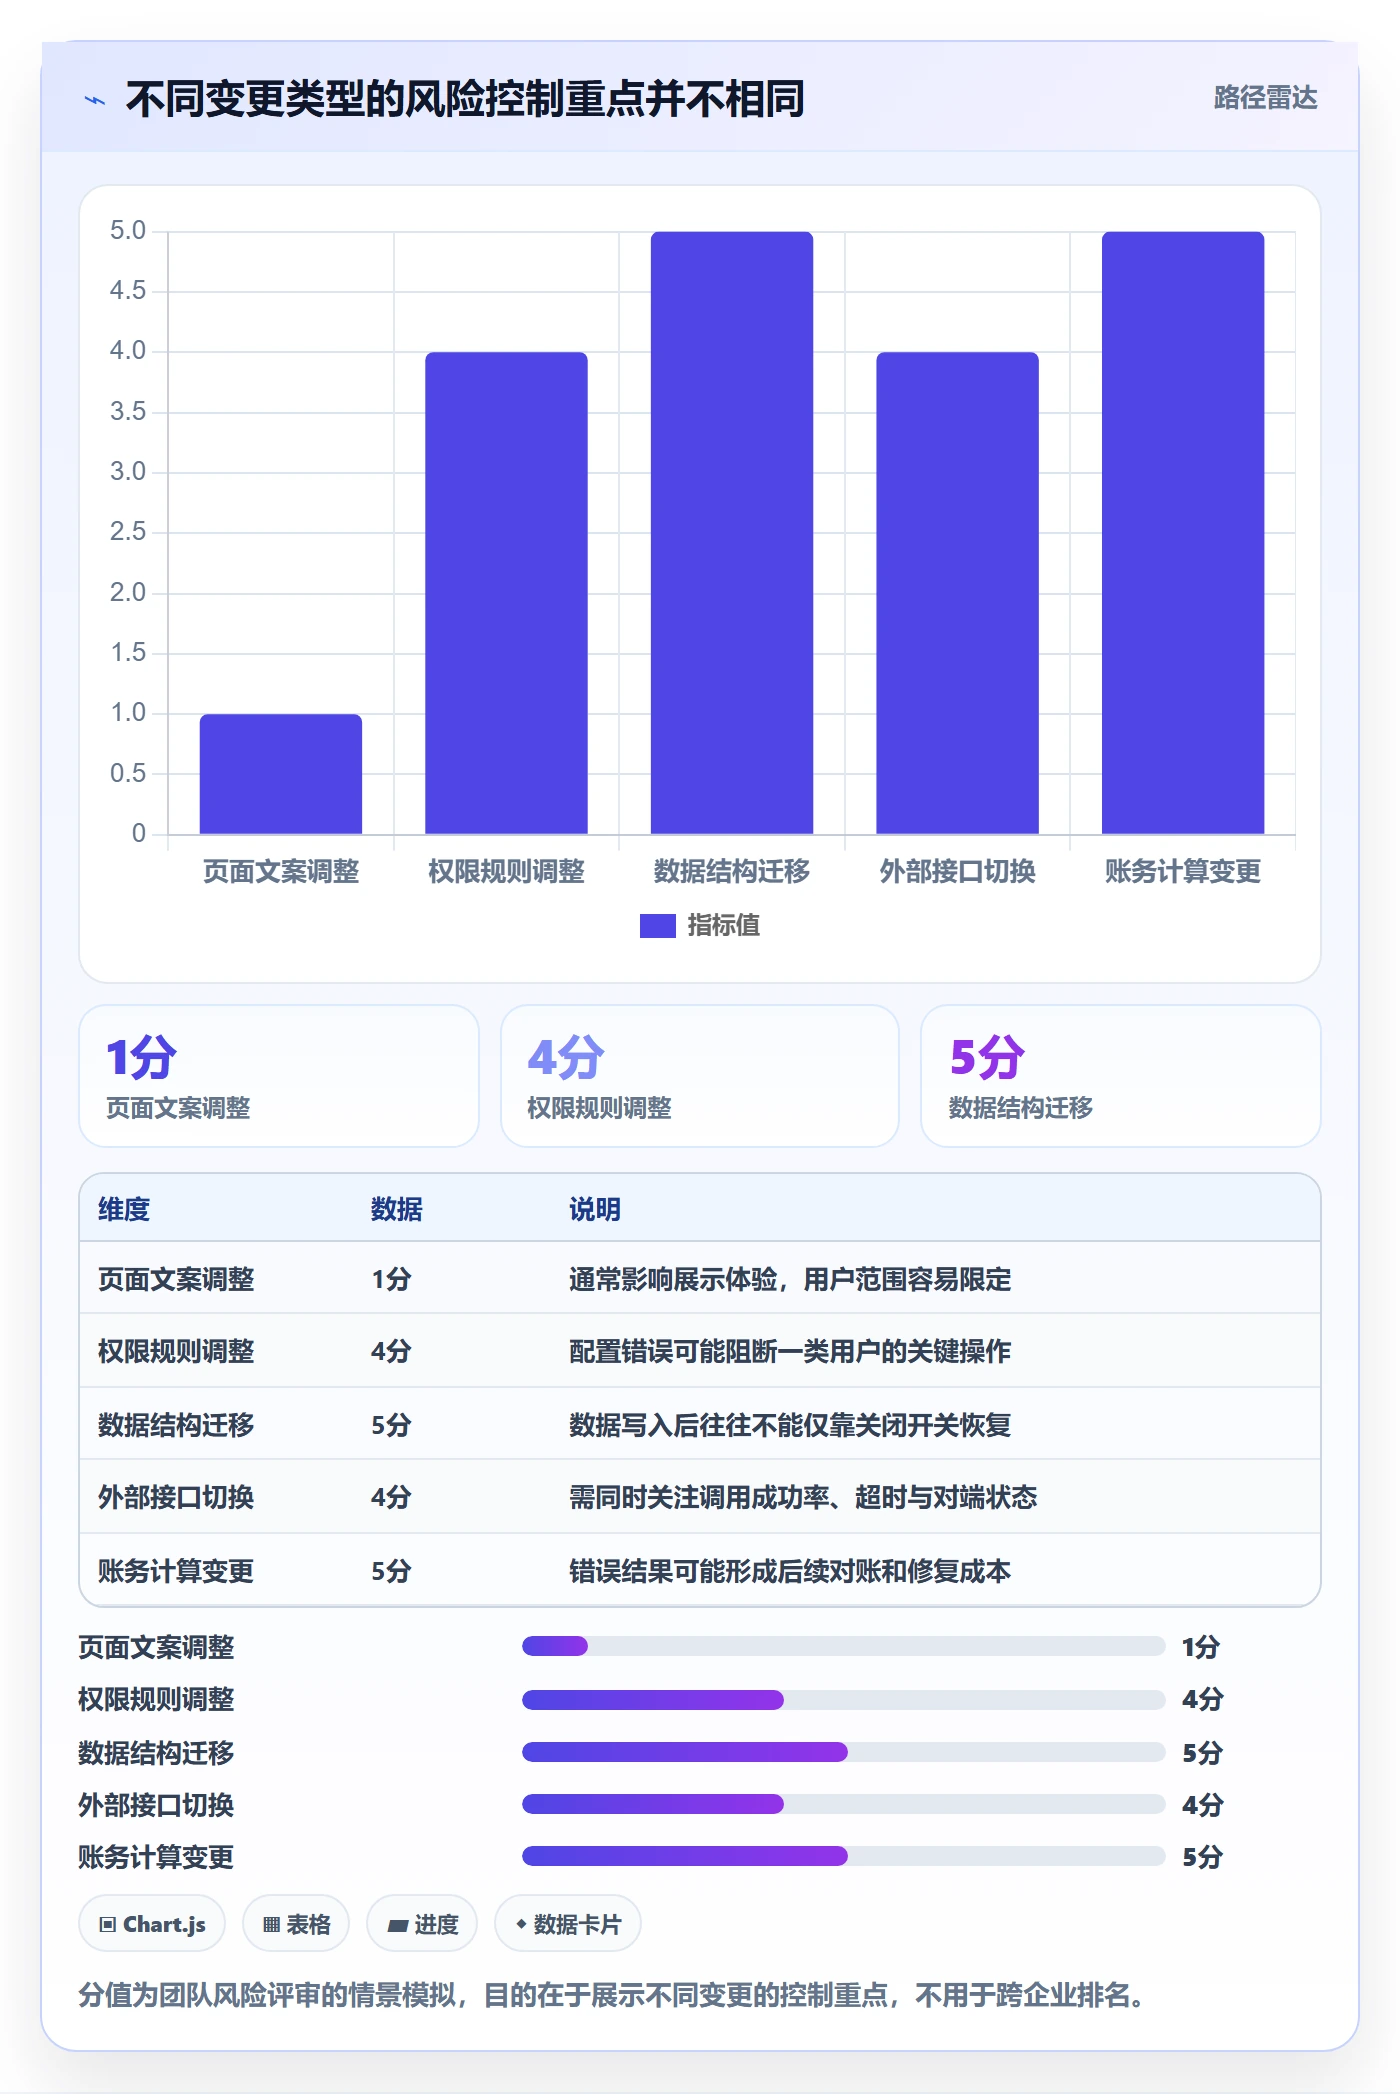Click the 页面文案调整 bar in the chart
This screenshot has width=1400, height=2094.
point(281,774)
